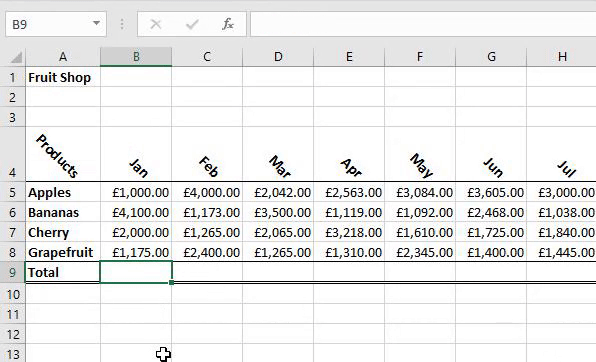
Task: Click in the formula bar input area
Action: click(x=423, y=24)
